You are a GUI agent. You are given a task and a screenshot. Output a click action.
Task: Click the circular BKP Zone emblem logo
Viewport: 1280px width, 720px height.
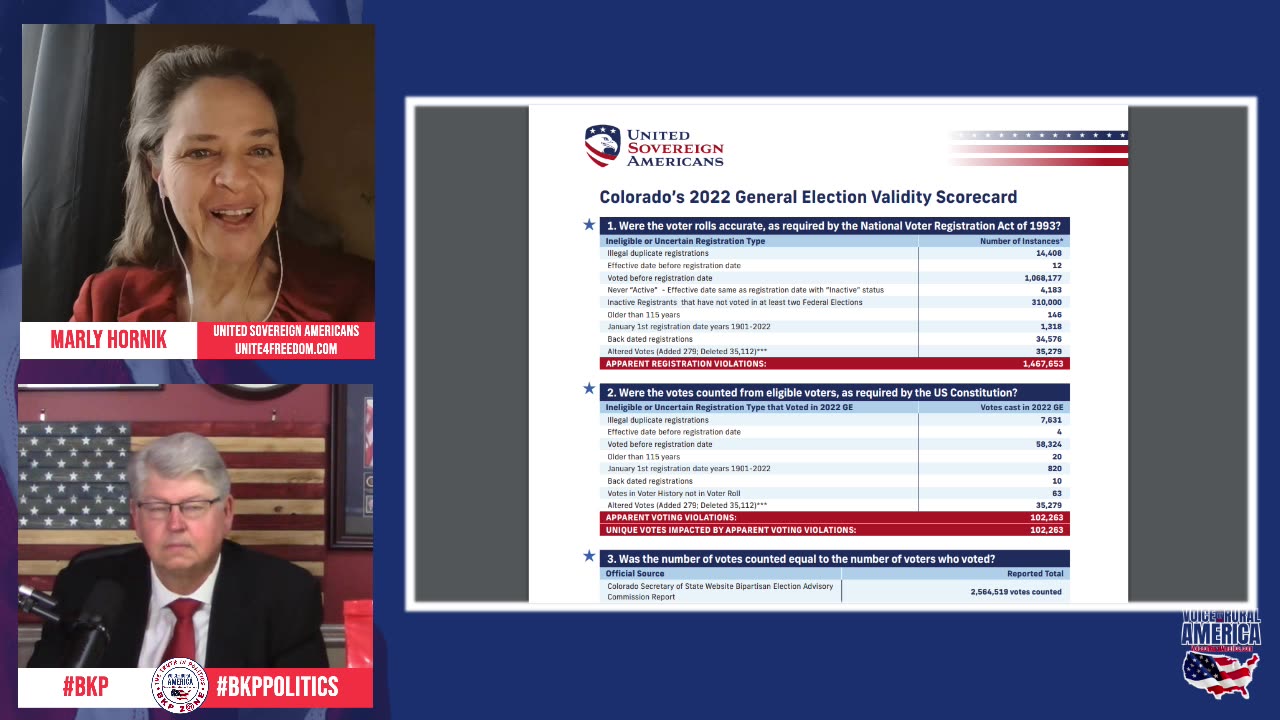pos(179,686)
